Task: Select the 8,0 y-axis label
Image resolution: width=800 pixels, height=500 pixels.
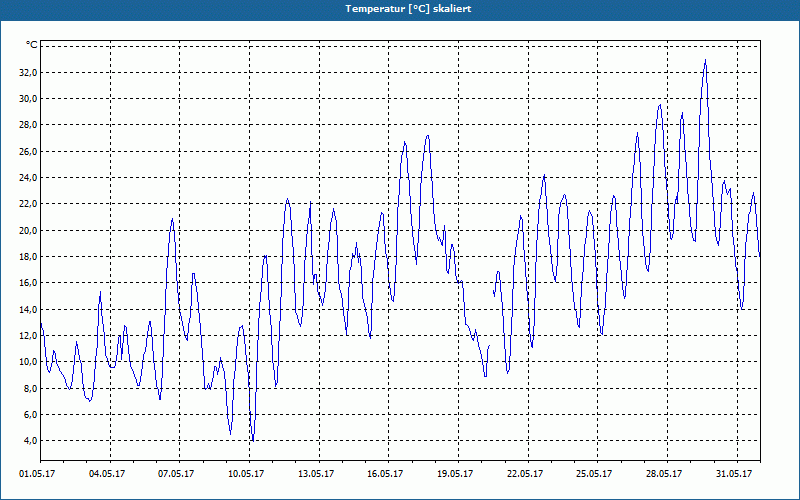Action: tap(30, 388)
